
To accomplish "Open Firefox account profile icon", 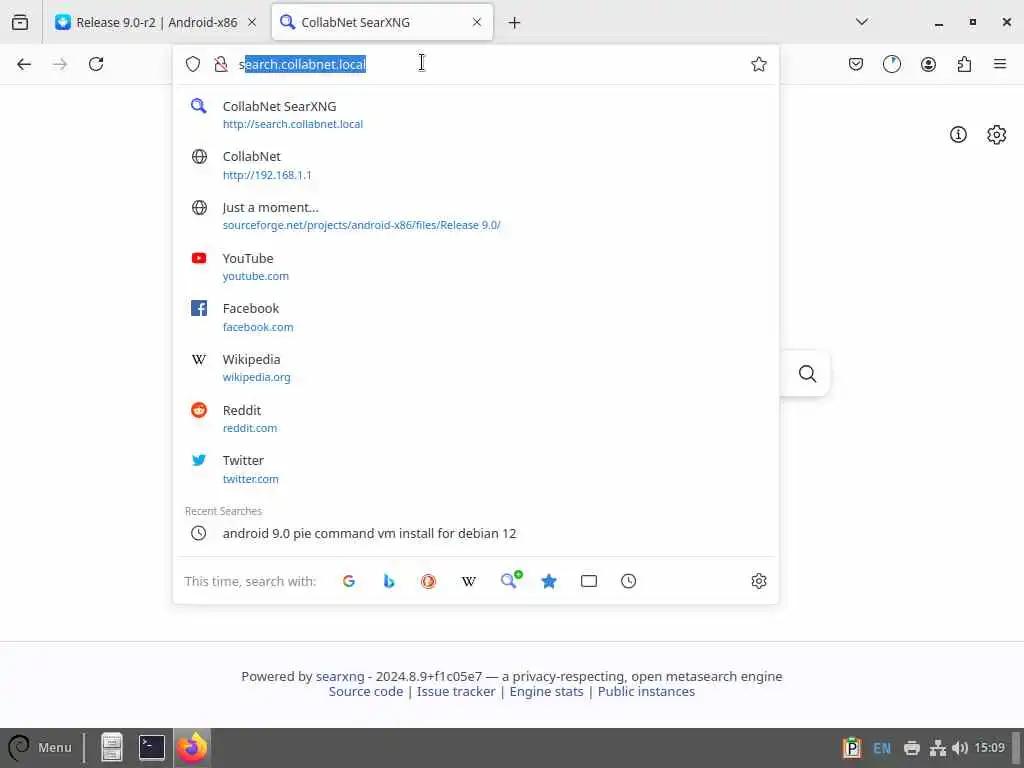I will coord(928,64).
